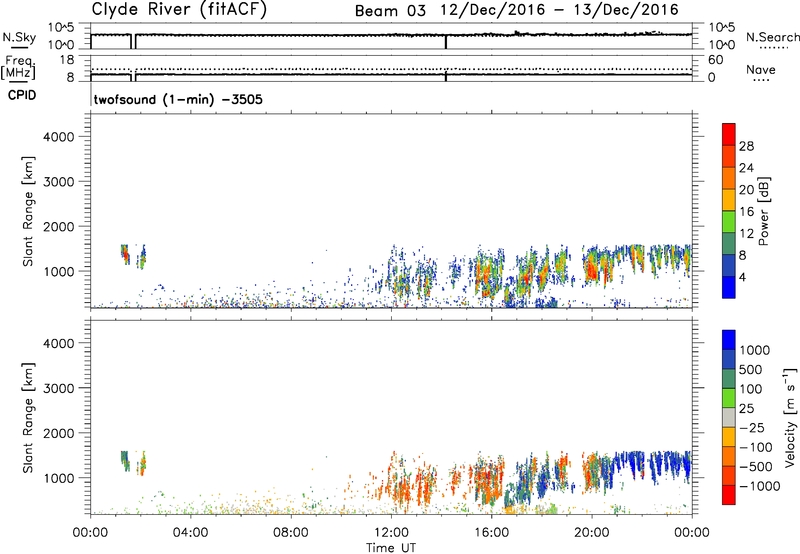Click the '60' Nave axis tick
This screenshot has width=800, height=554.
pos(716,60)
